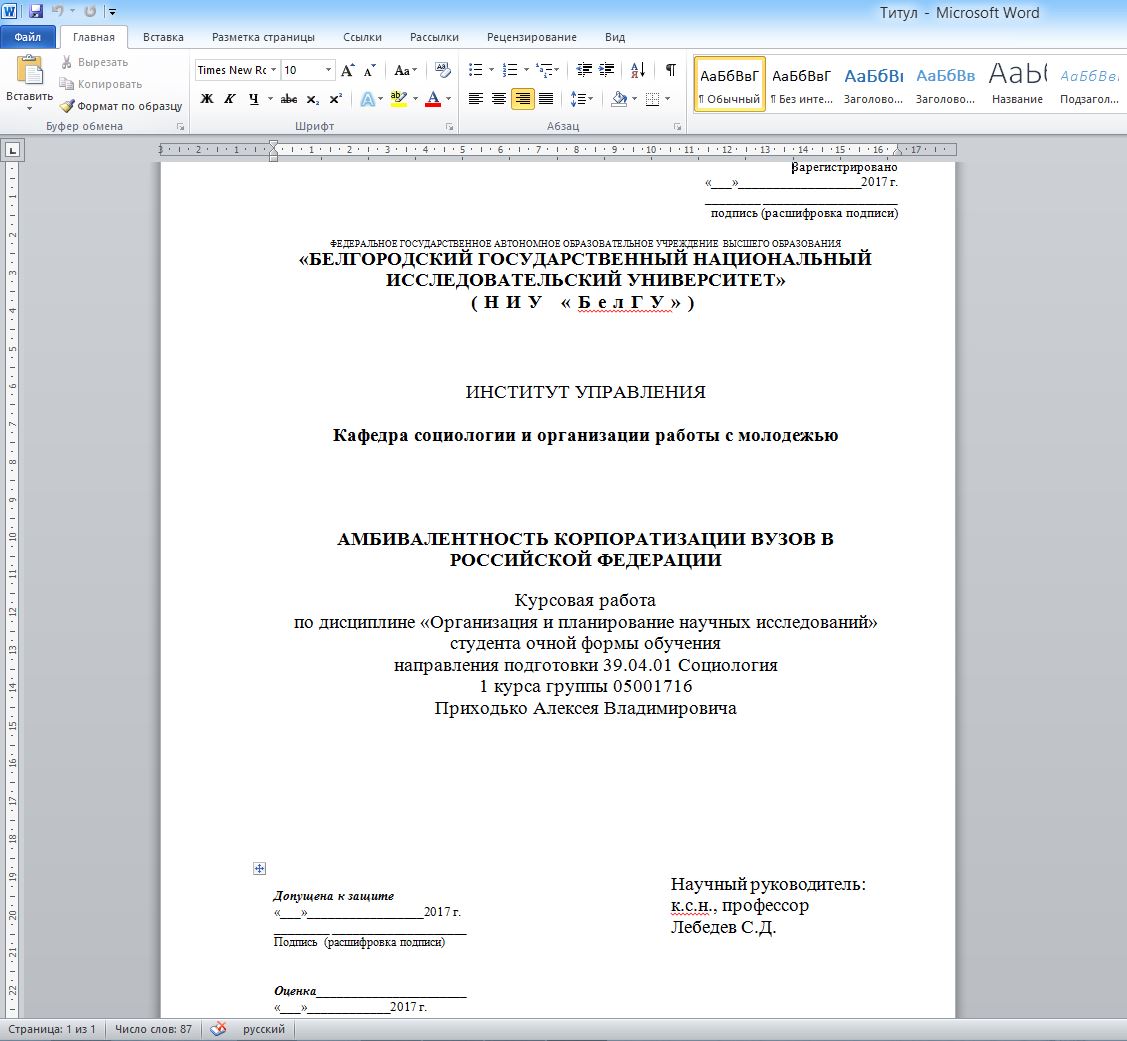The image size is (1127, 1041).
Task: Open the Шрифт dialog launcher
Action: pos(449,127)
